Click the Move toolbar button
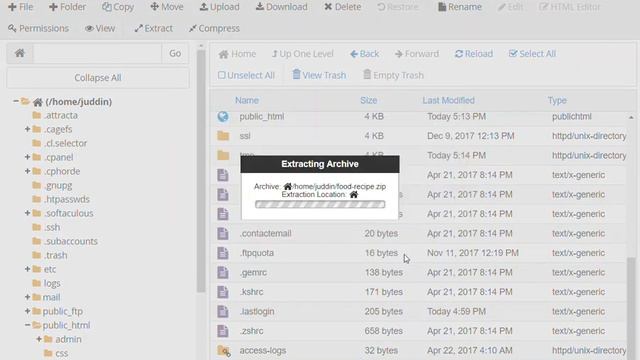Screen dimensions: 640x360 click(167, 7)
